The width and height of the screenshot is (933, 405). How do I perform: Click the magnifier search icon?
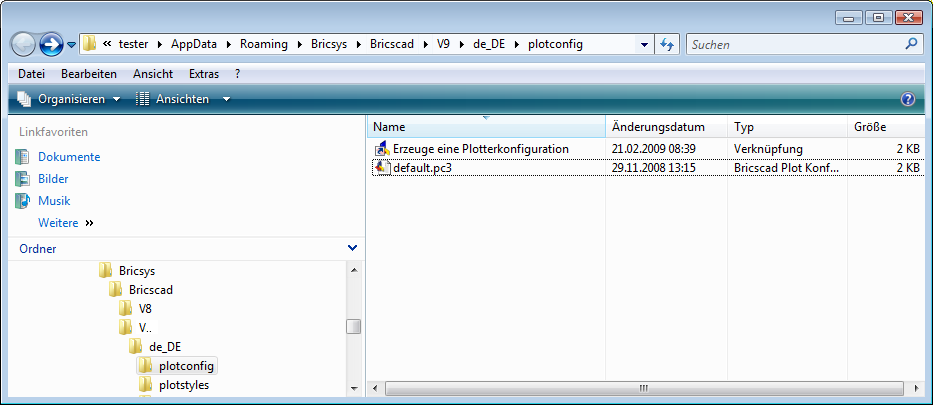pyautogui.click(x=911, y=44)
